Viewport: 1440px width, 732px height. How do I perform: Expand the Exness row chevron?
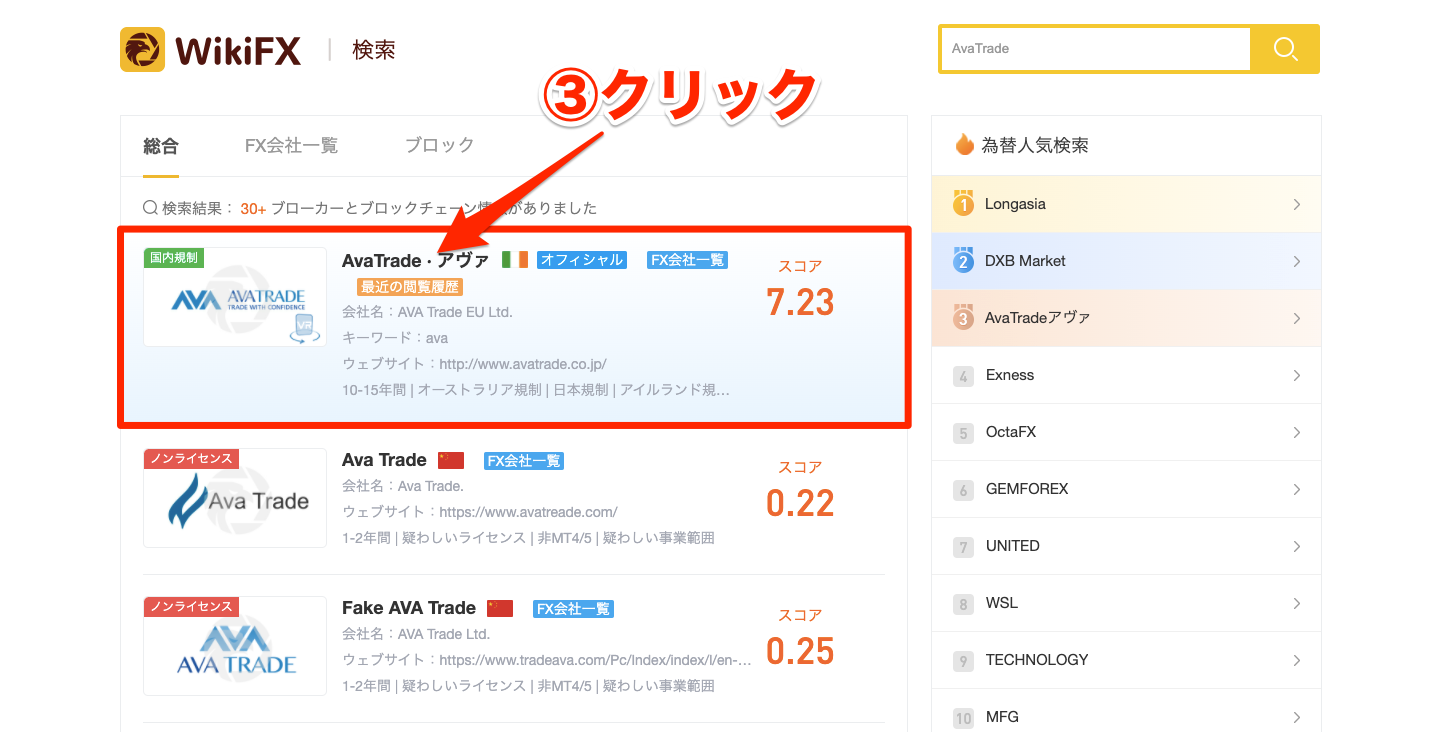click(x=1297, y=375)
